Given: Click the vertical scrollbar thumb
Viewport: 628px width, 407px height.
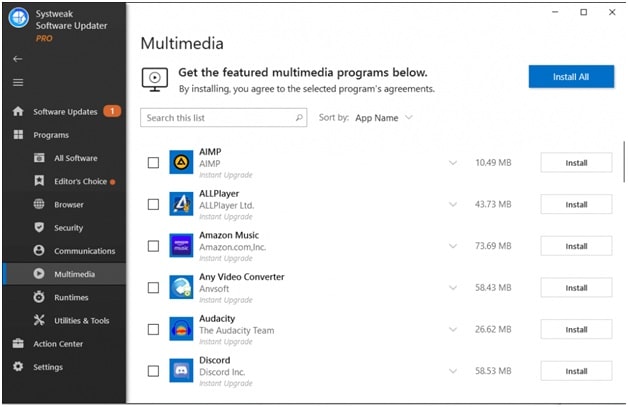Looking at the screenshot, I should (x=624, y=161).
